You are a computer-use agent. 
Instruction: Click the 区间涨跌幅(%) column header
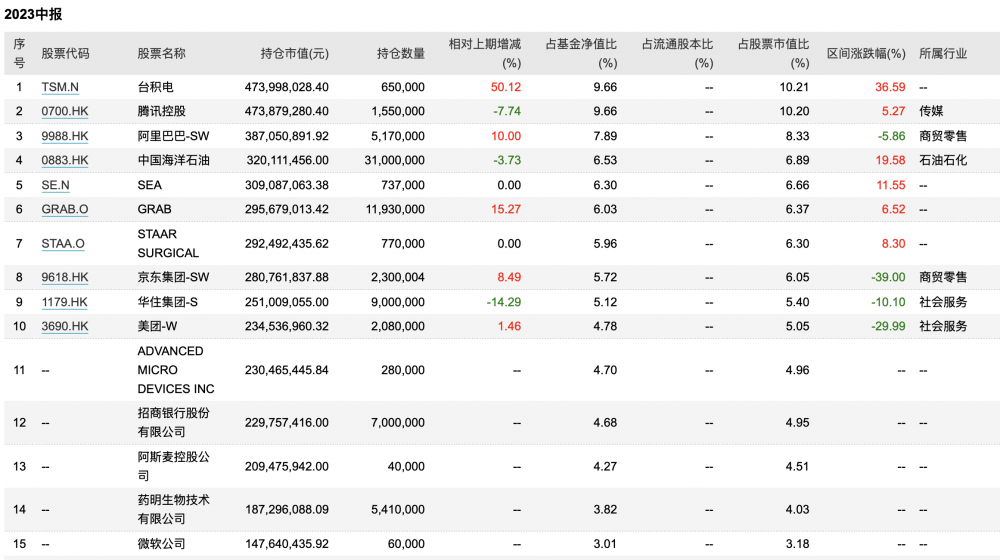866,54
